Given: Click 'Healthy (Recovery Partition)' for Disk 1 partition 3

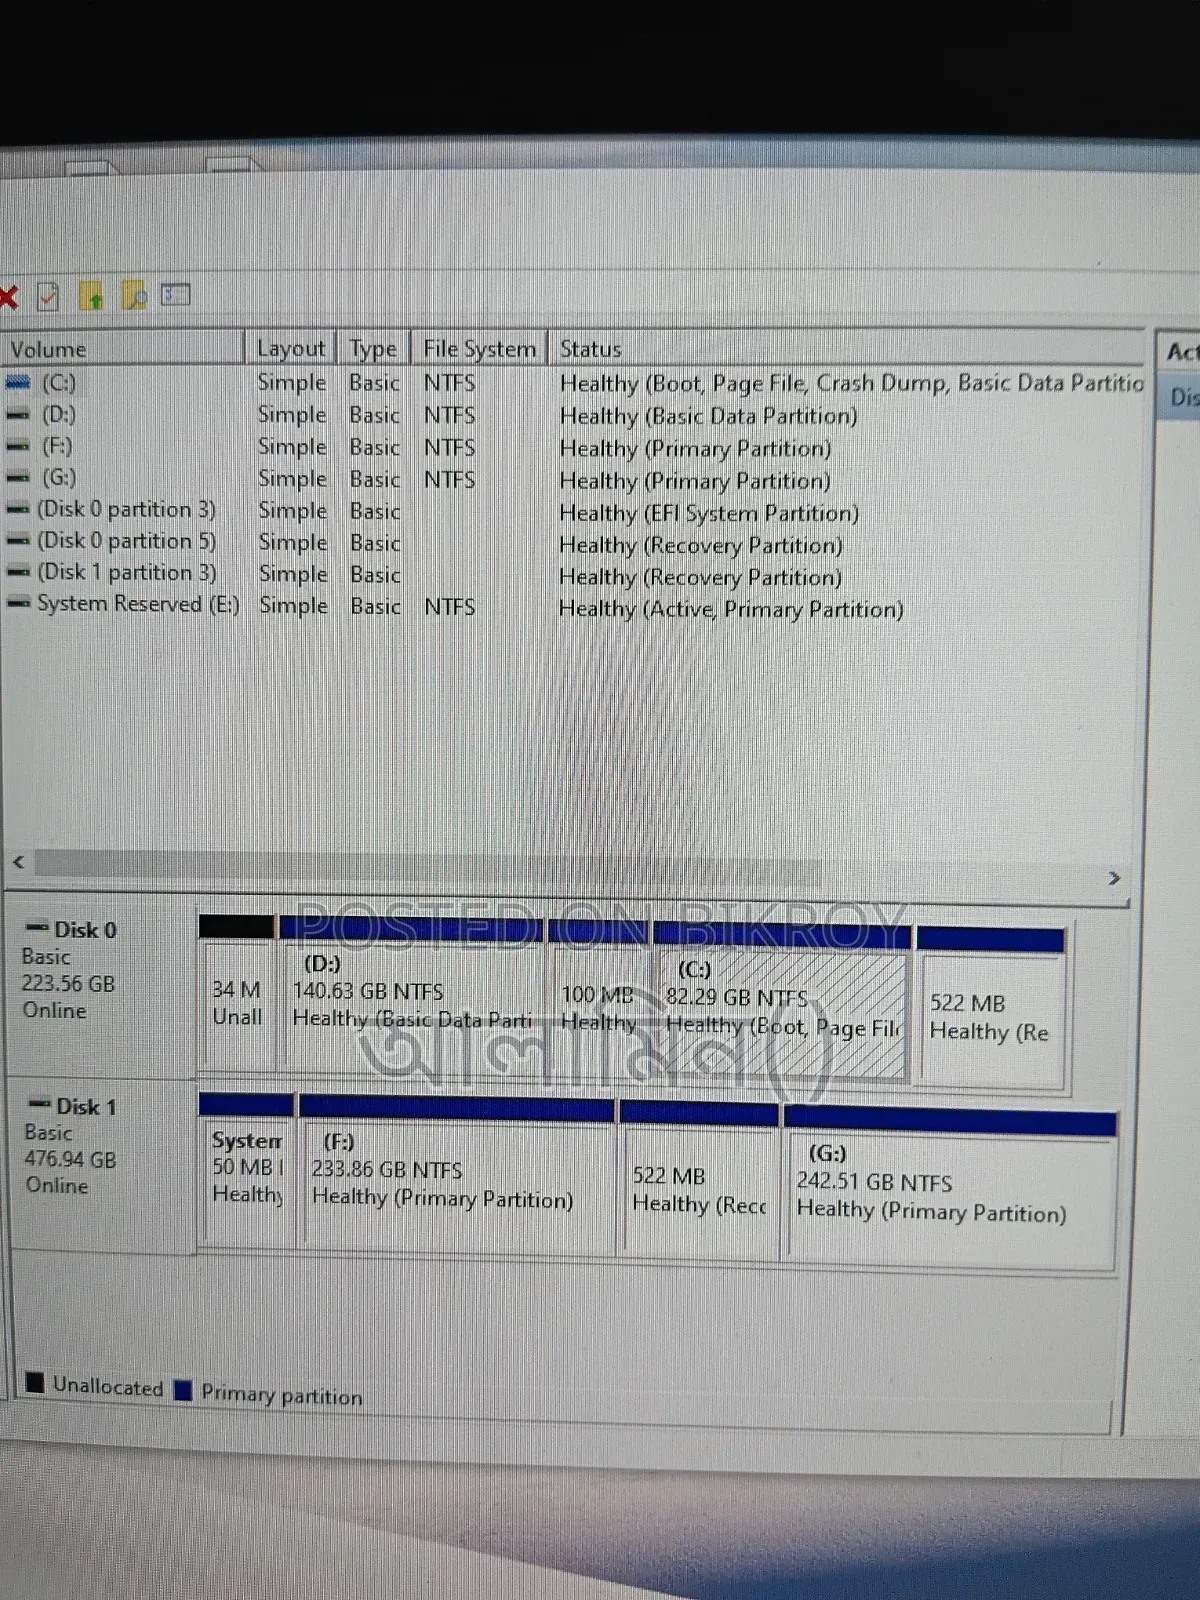Looking at the screenshot, I should (x=700, y=577).
